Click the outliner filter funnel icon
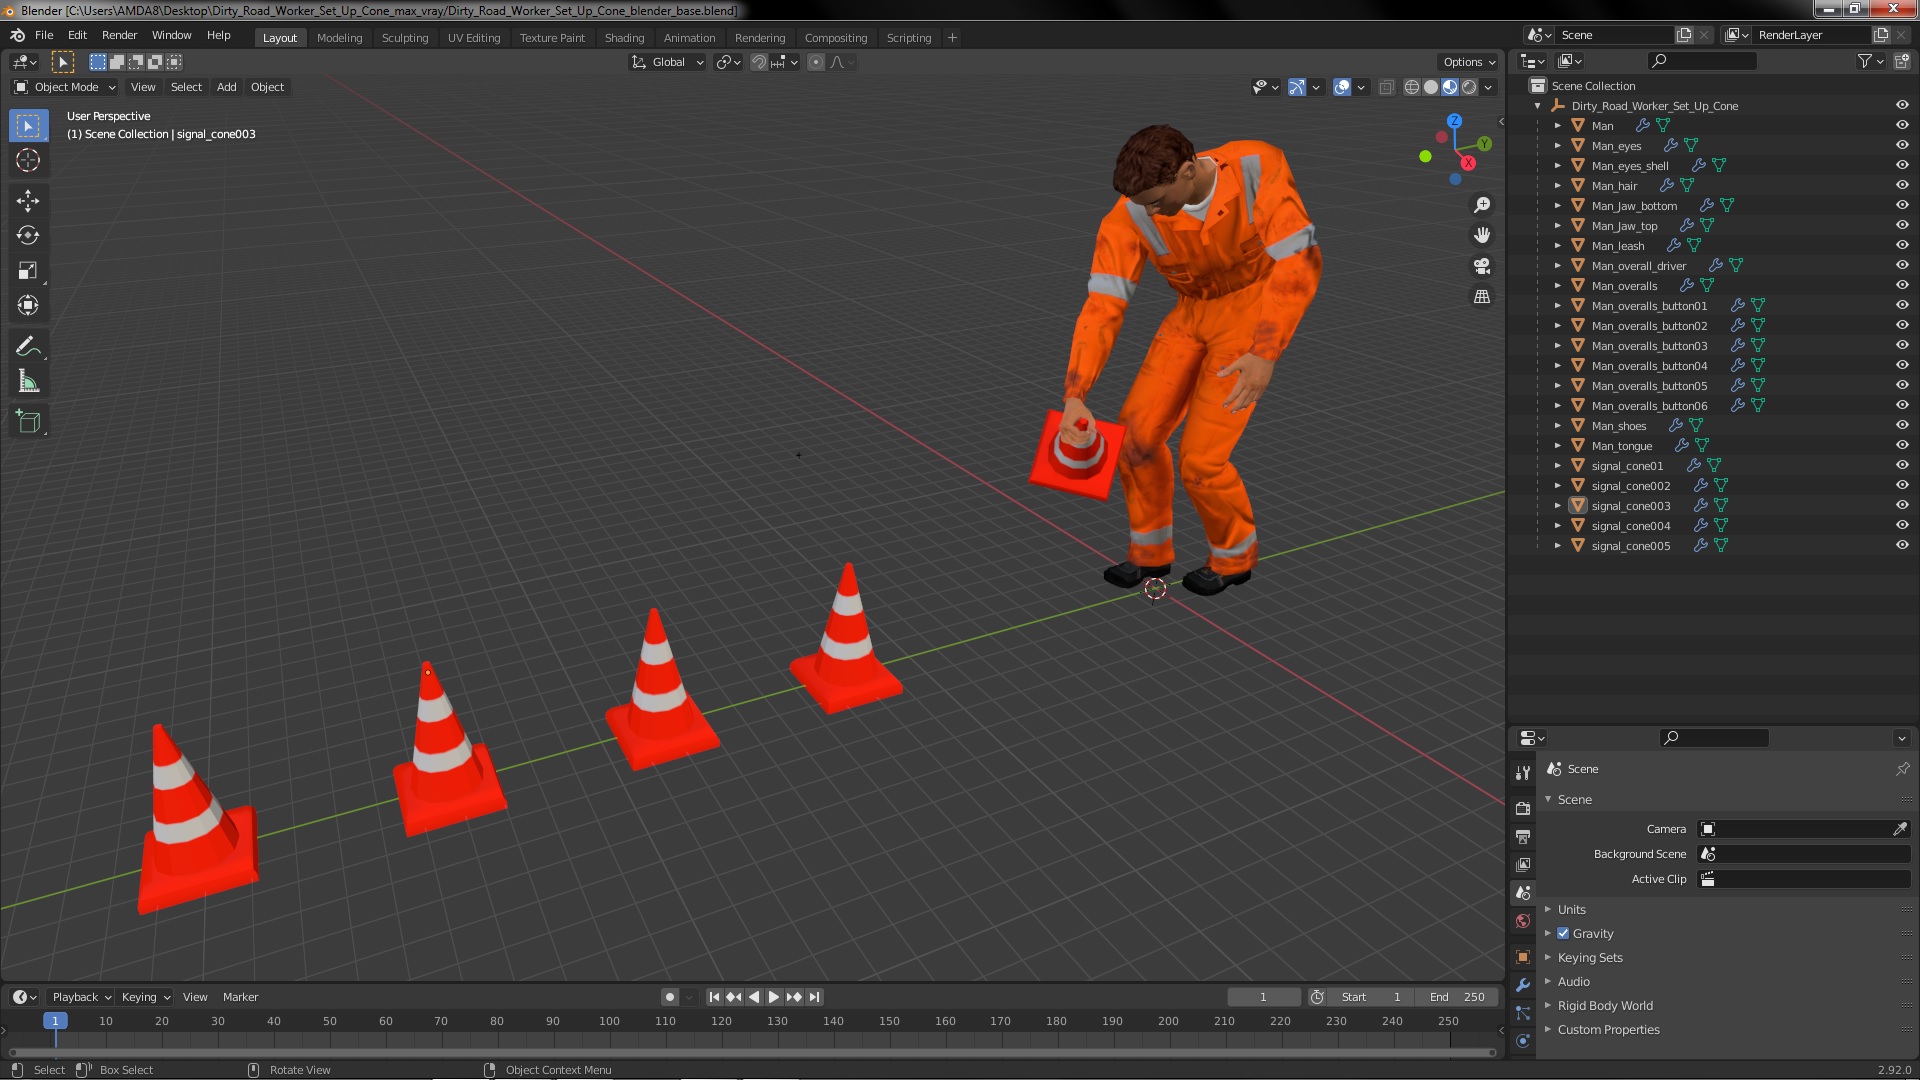1920x1080 pixels. click(1864, 61)
